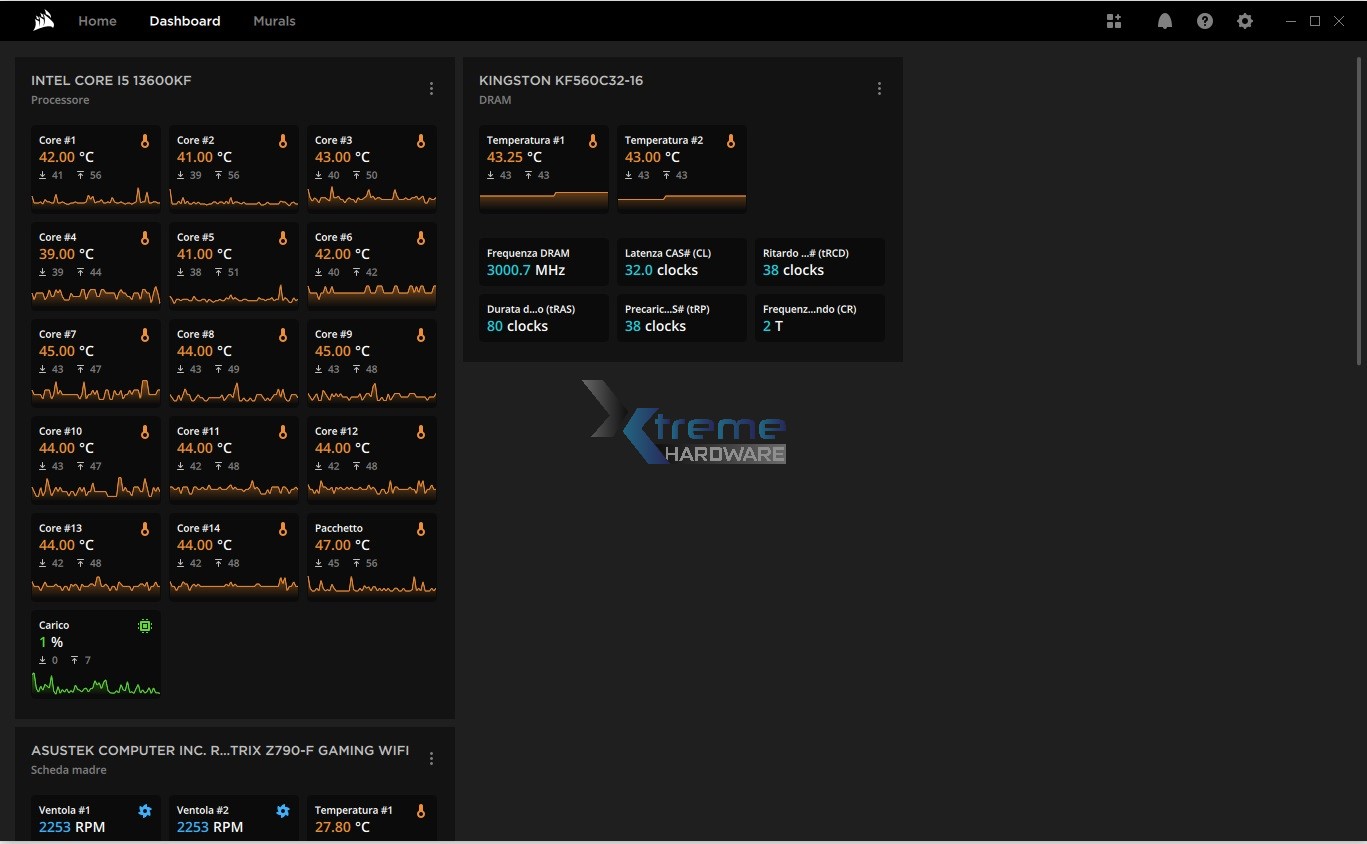Click the green CPU chip icon on Carico
The height and width of the screenshot is (844, 1367).
(145, 626)
